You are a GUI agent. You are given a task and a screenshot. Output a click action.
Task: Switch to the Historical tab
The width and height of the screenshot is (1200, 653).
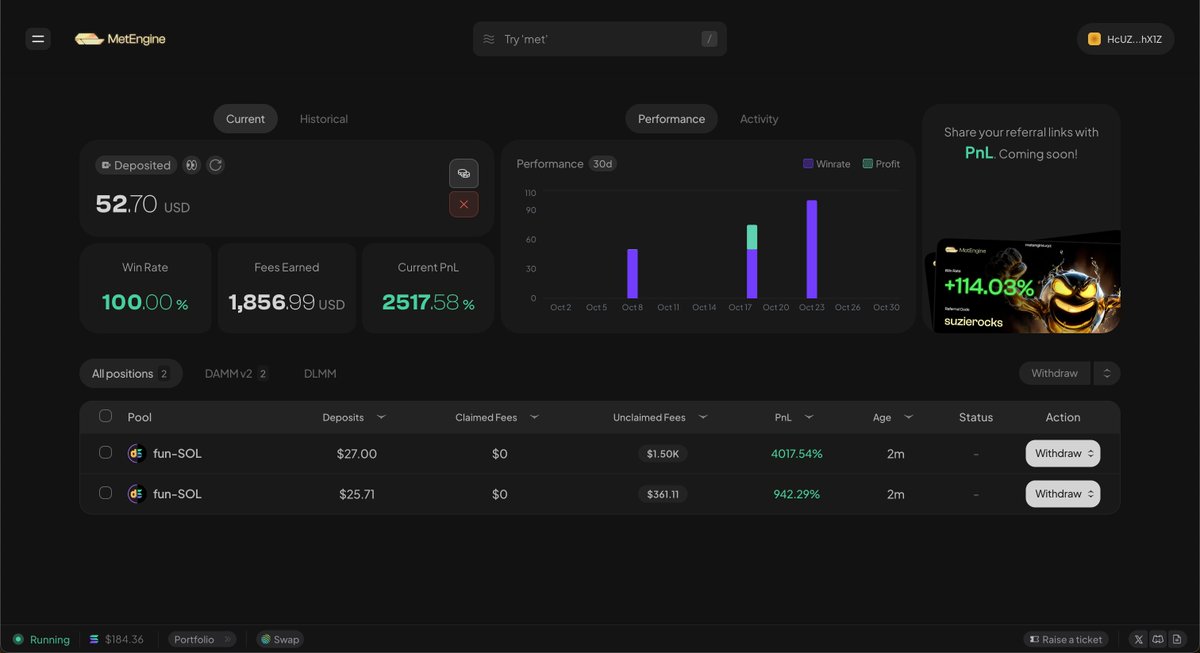tap(323, 118)
